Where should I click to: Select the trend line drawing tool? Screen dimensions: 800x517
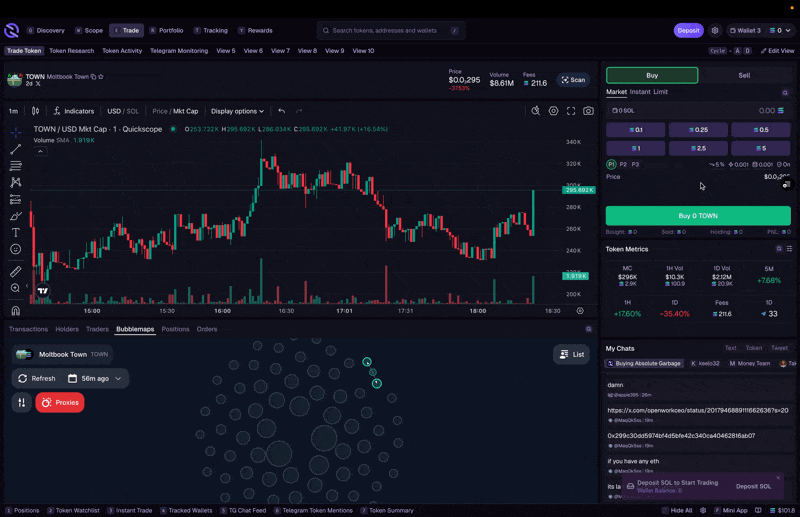click(x=16, y=149)
